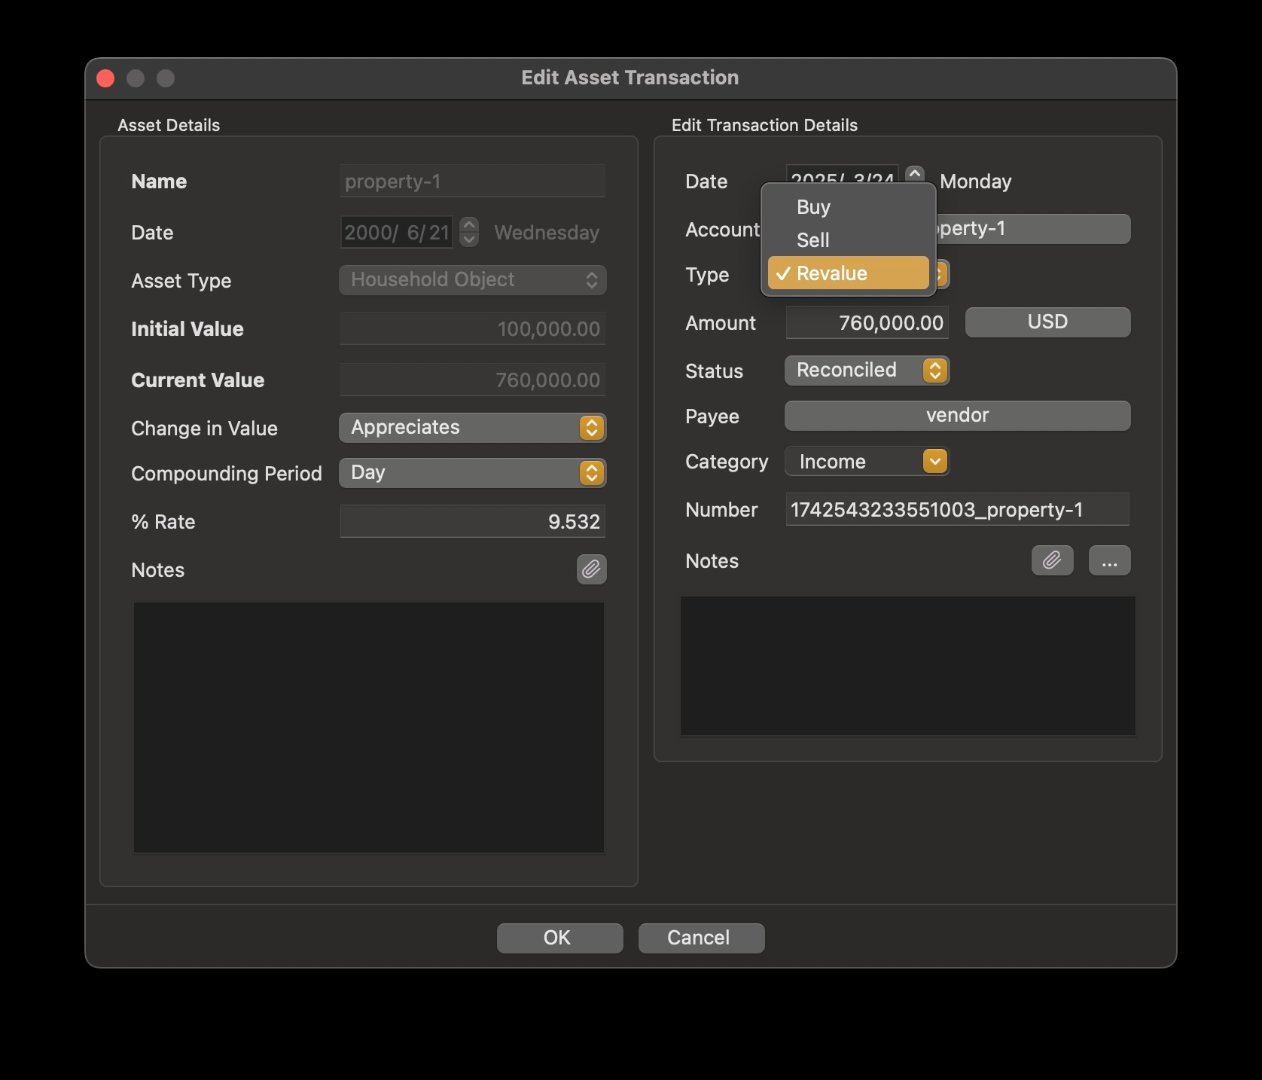This screenshot has width=1262, height=1080.
Task: Open the Compounding Period Day dropdown
Action: click(472, 472)
